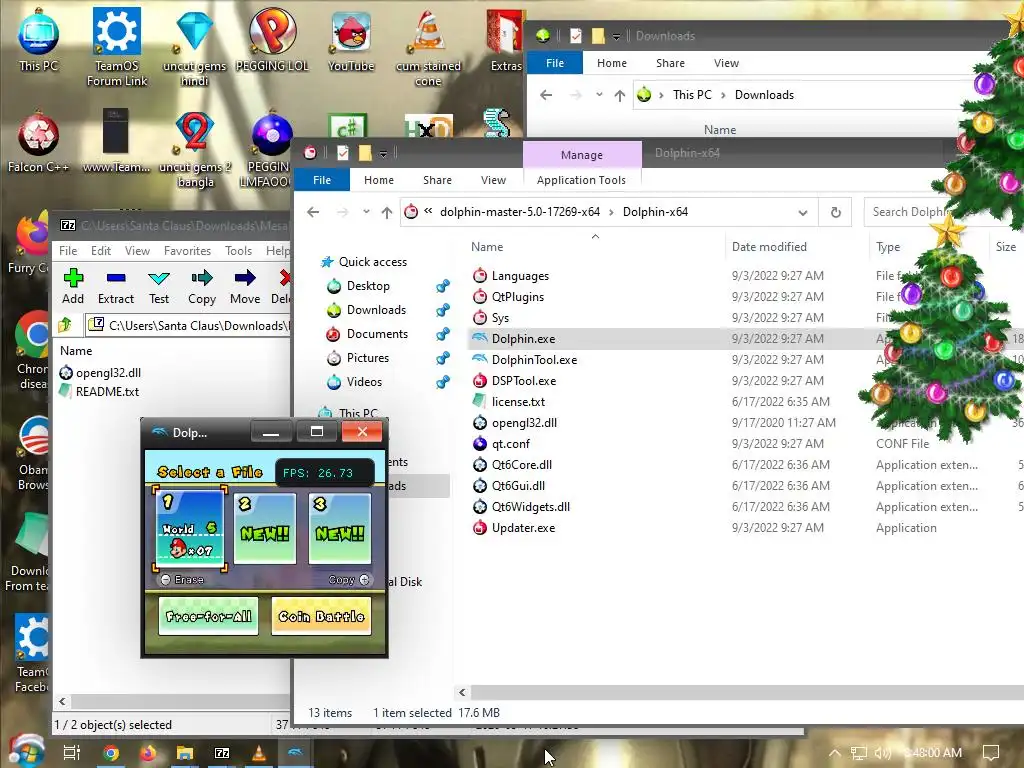Open the View tab in Downloads window
This screenshot has height=768, width=1024.
[726, 63]
